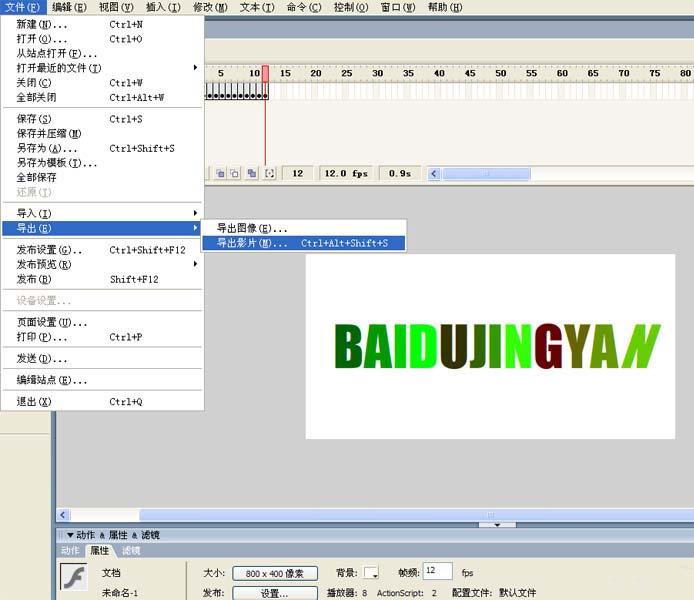
Task: Select Save as Template menu item
Action: [x=102, y=163]
